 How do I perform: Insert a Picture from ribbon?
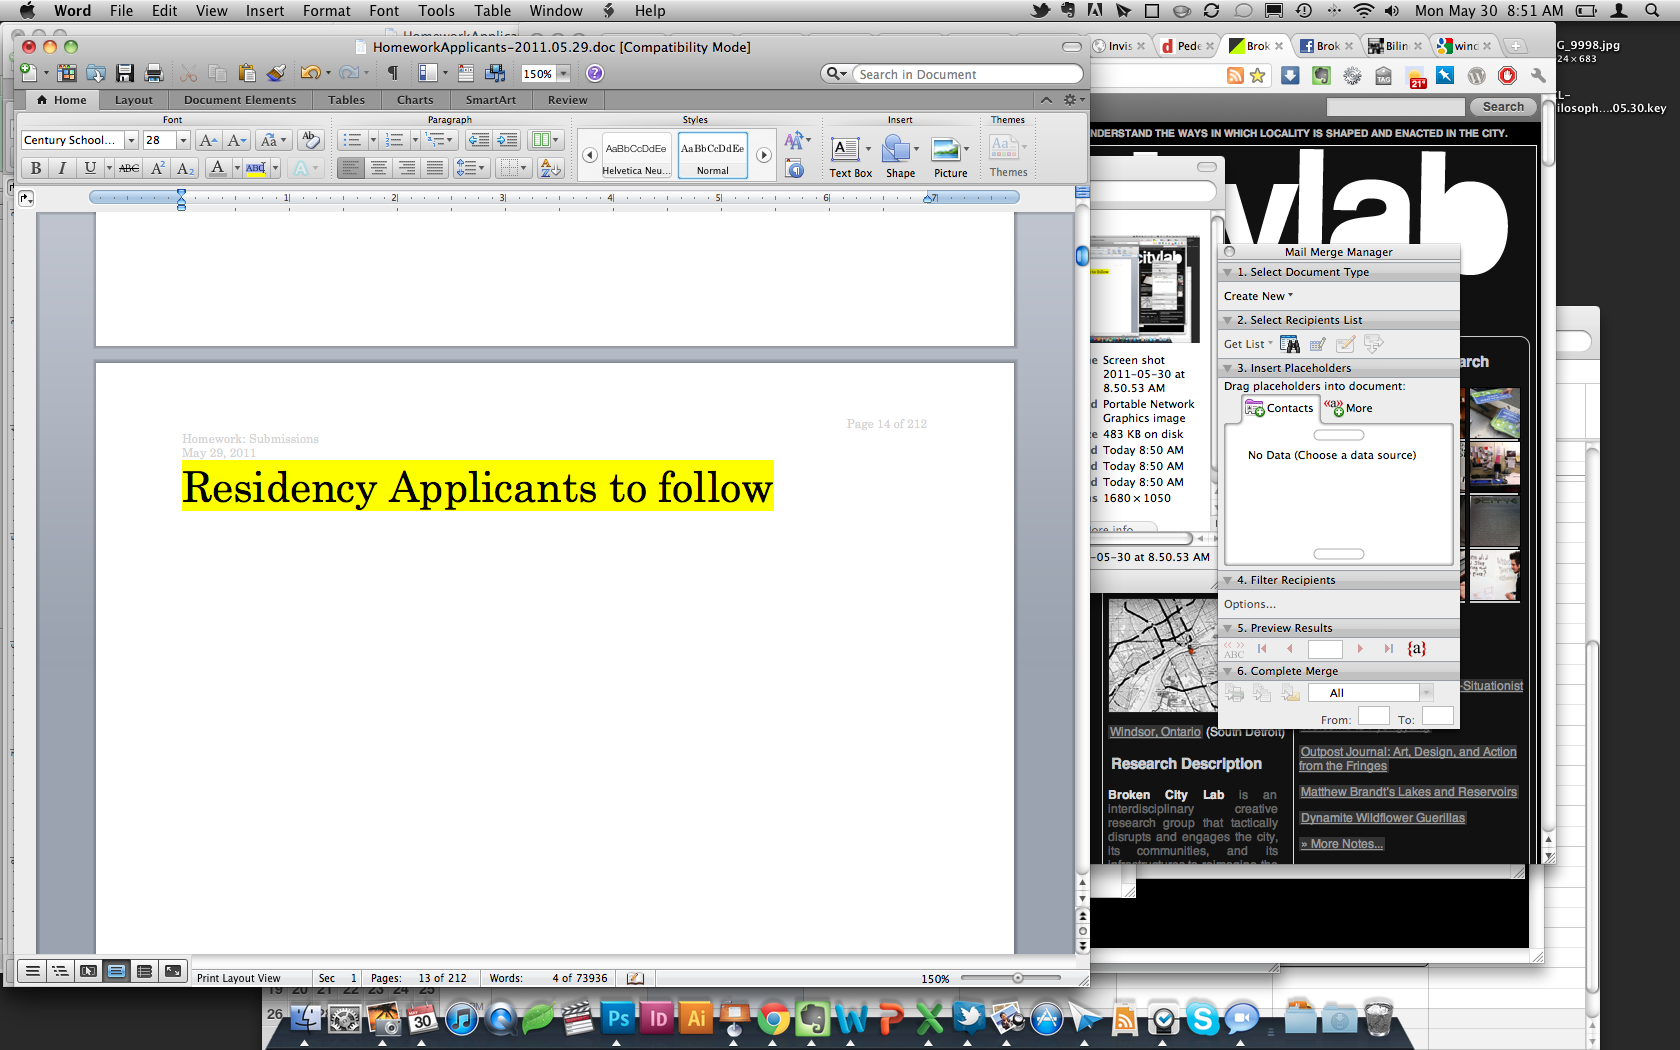coord(950,157)
